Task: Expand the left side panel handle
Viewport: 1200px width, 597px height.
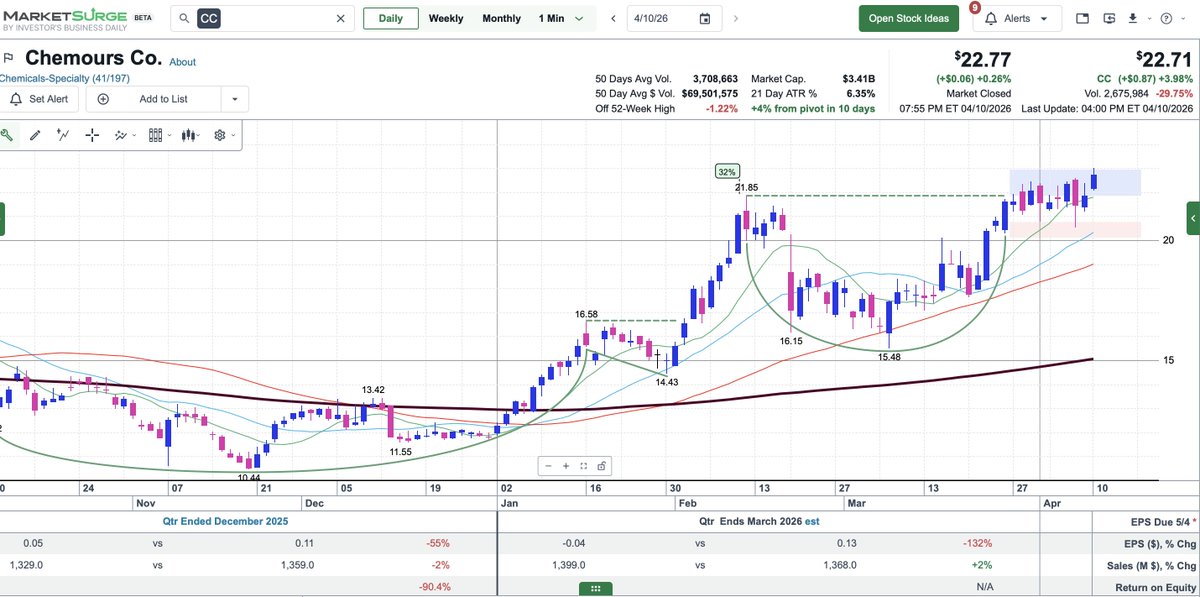Action: [x=2, y=218]
